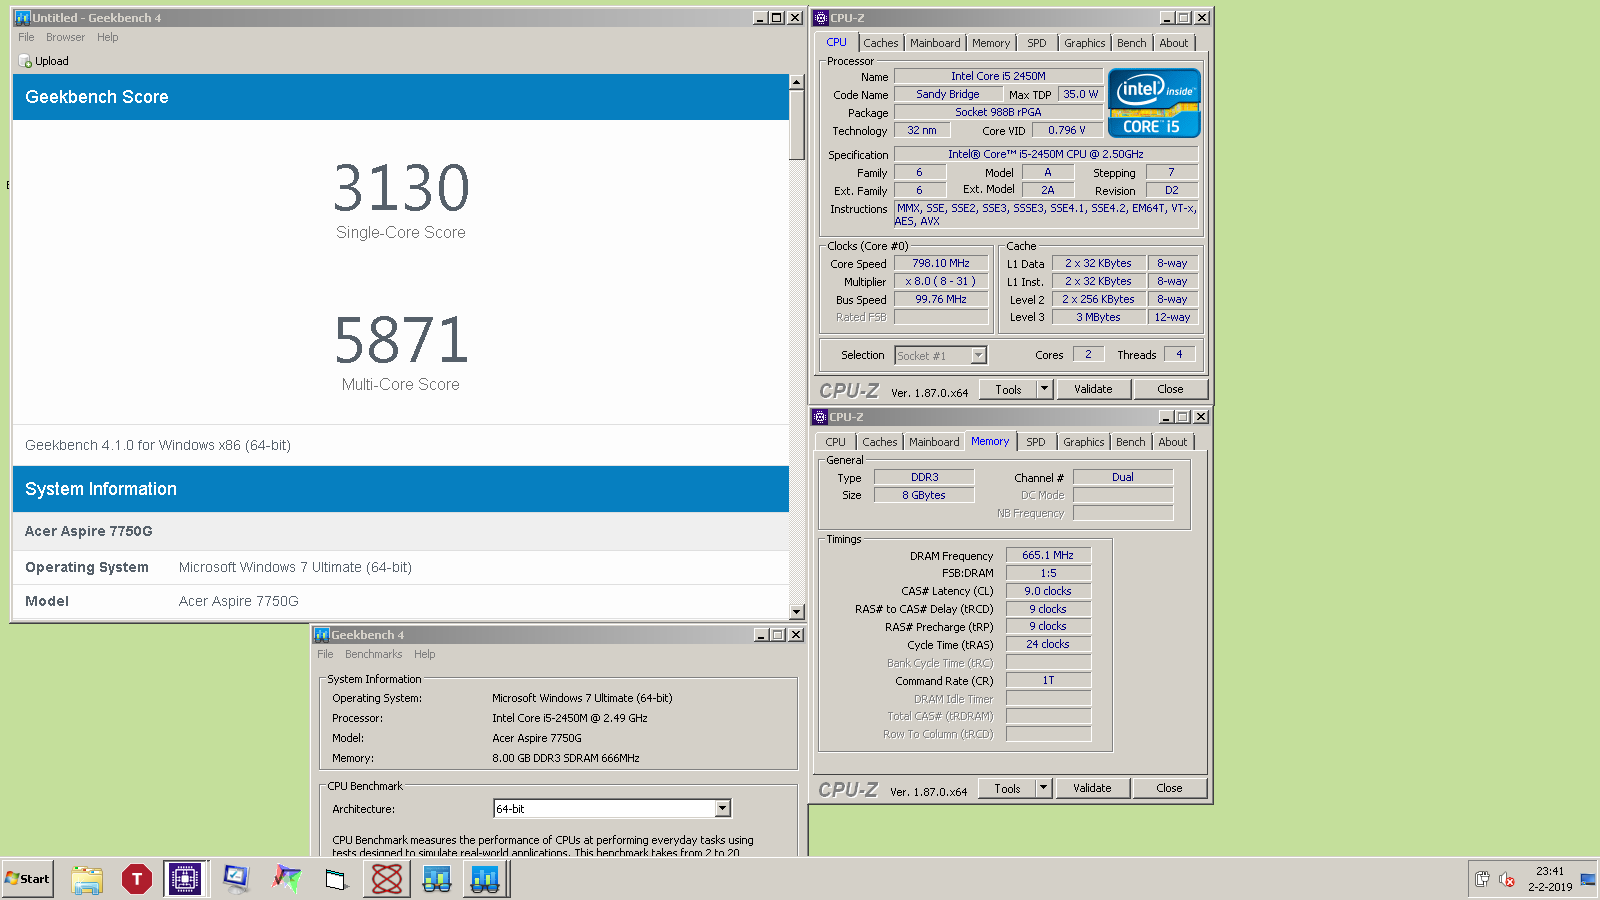Click the Memory Size 8 GBytes field

[x=924, y=495]
